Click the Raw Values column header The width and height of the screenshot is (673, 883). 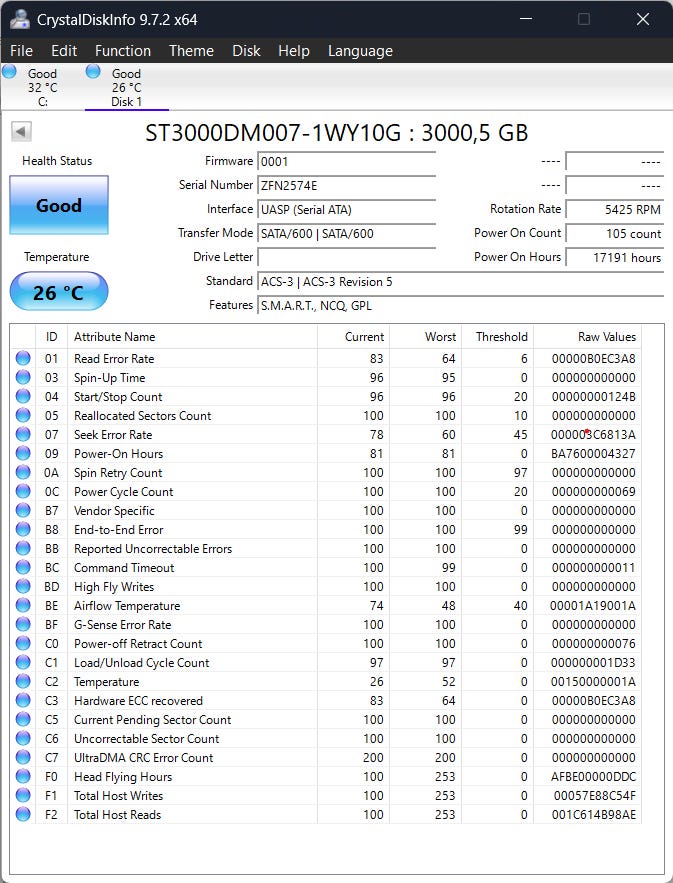point(587,337)
